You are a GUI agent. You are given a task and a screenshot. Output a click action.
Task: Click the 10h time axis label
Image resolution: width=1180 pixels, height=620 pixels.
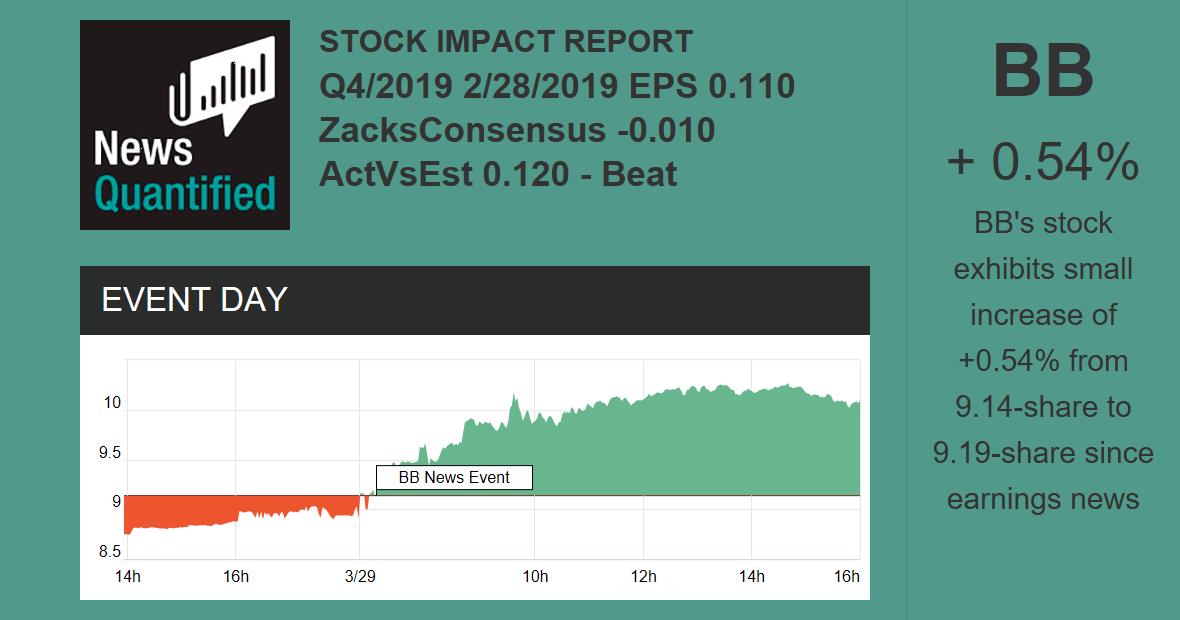click(x=535, y=576)
